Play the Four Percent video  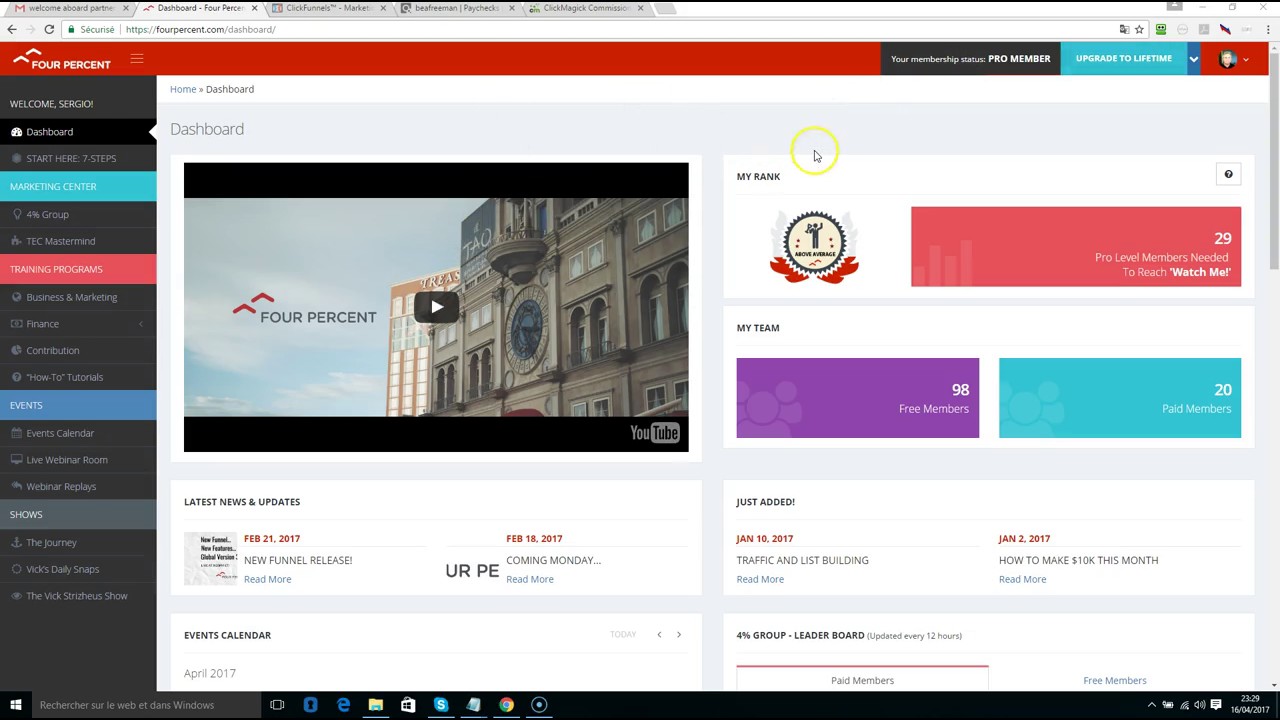[x=436, y=307]
